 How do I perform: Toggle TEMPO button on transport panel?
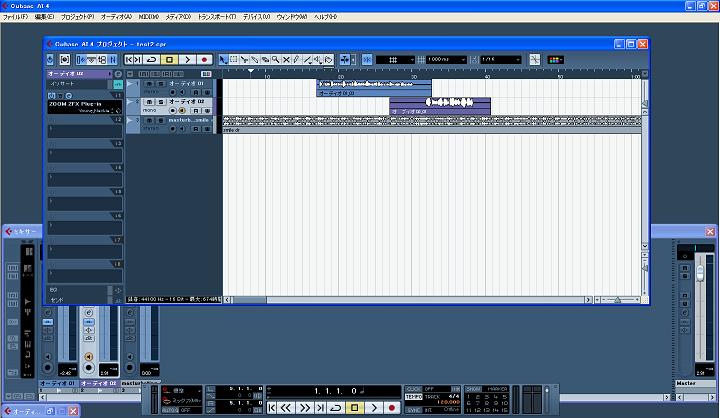point(413,397)
